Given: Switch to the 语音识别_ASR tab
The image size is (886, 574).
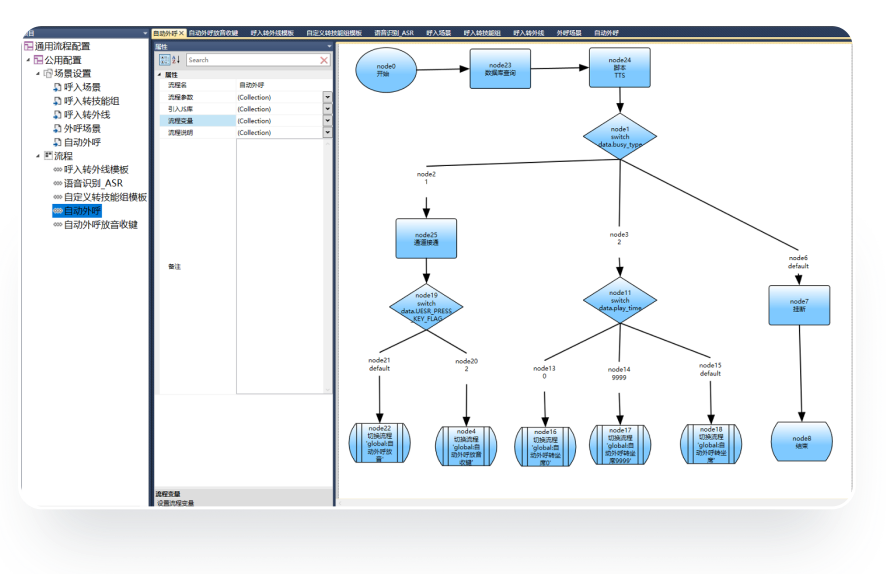Looking at the screenshot, I should (x=393, y=33).
